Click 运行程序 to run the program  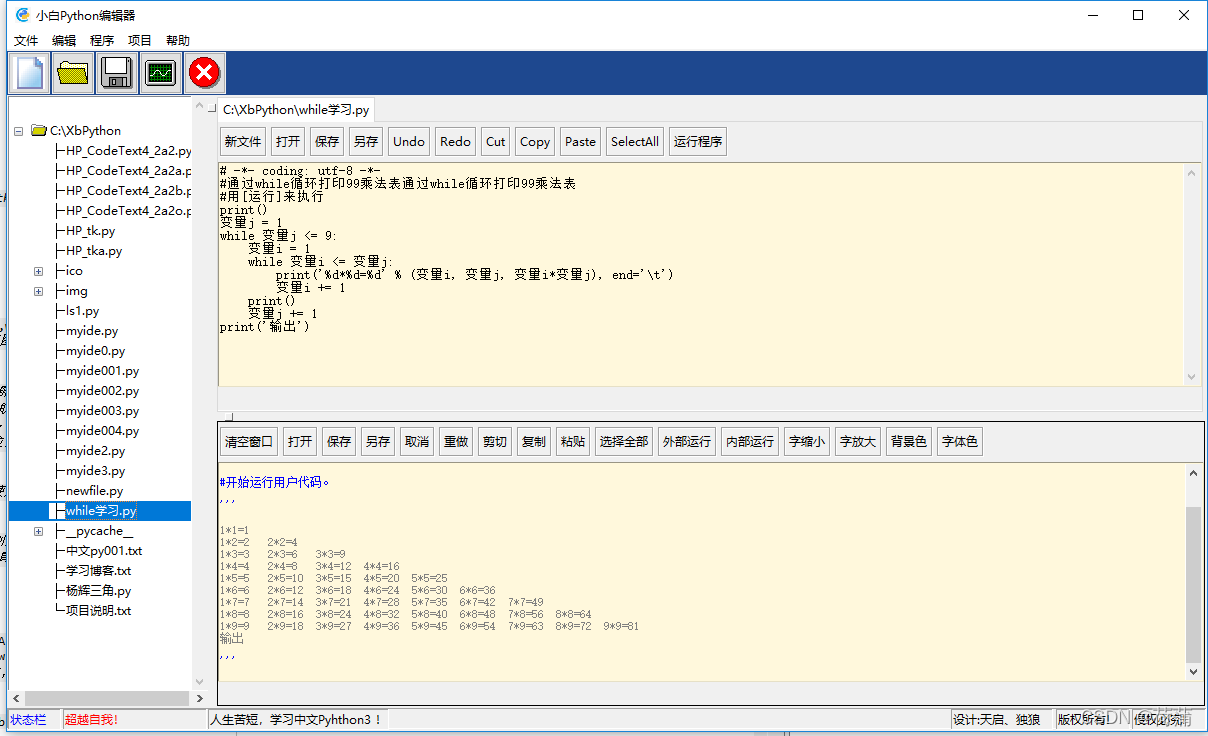click(x=698, y=142)
